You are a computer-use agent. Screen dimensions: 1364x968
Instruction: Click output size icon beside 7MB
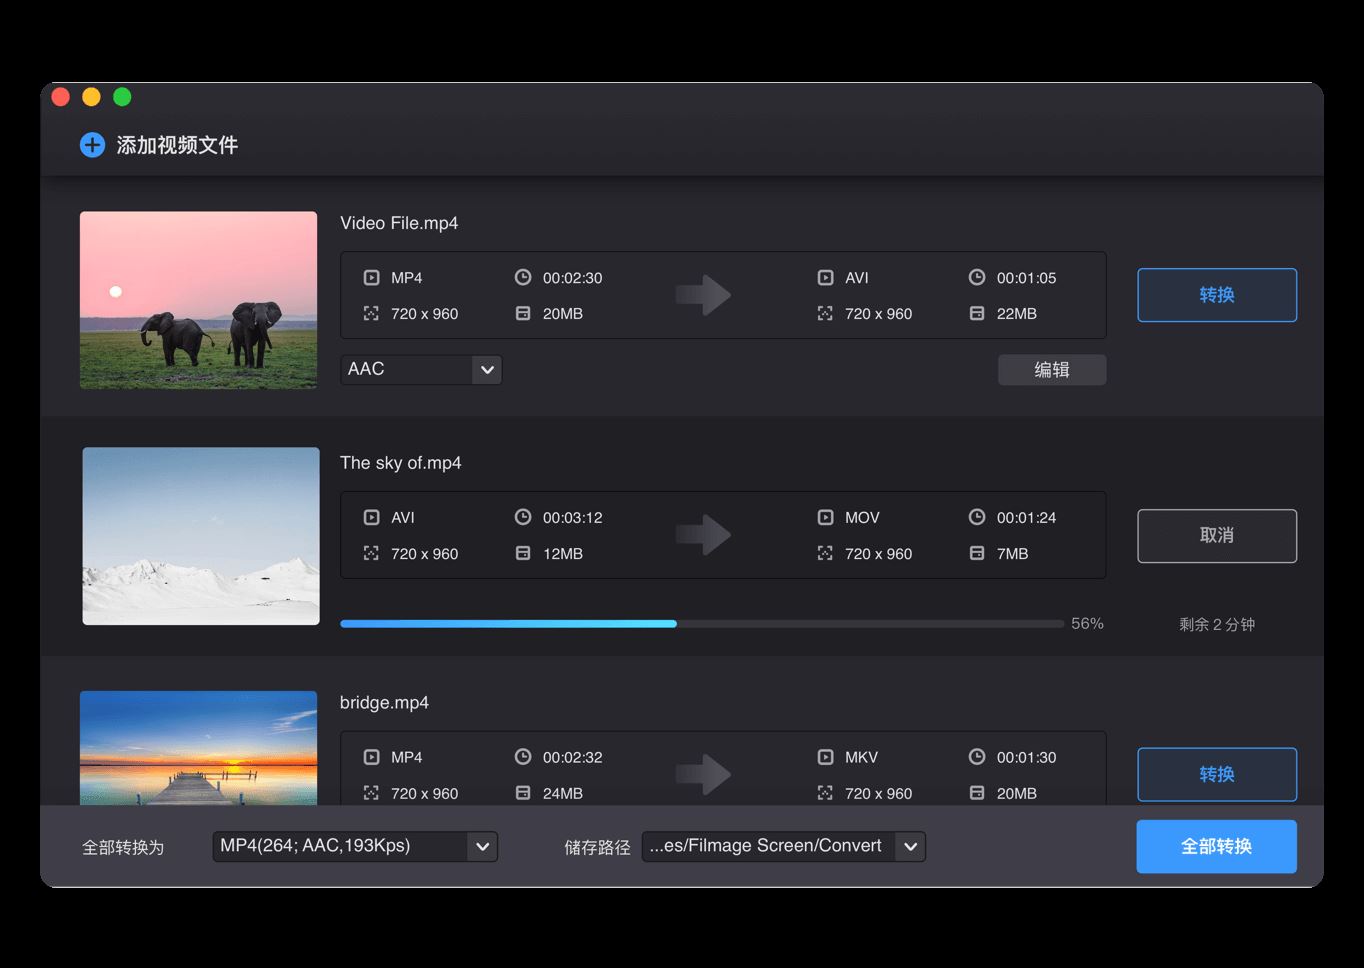click(x=977, y=554)
